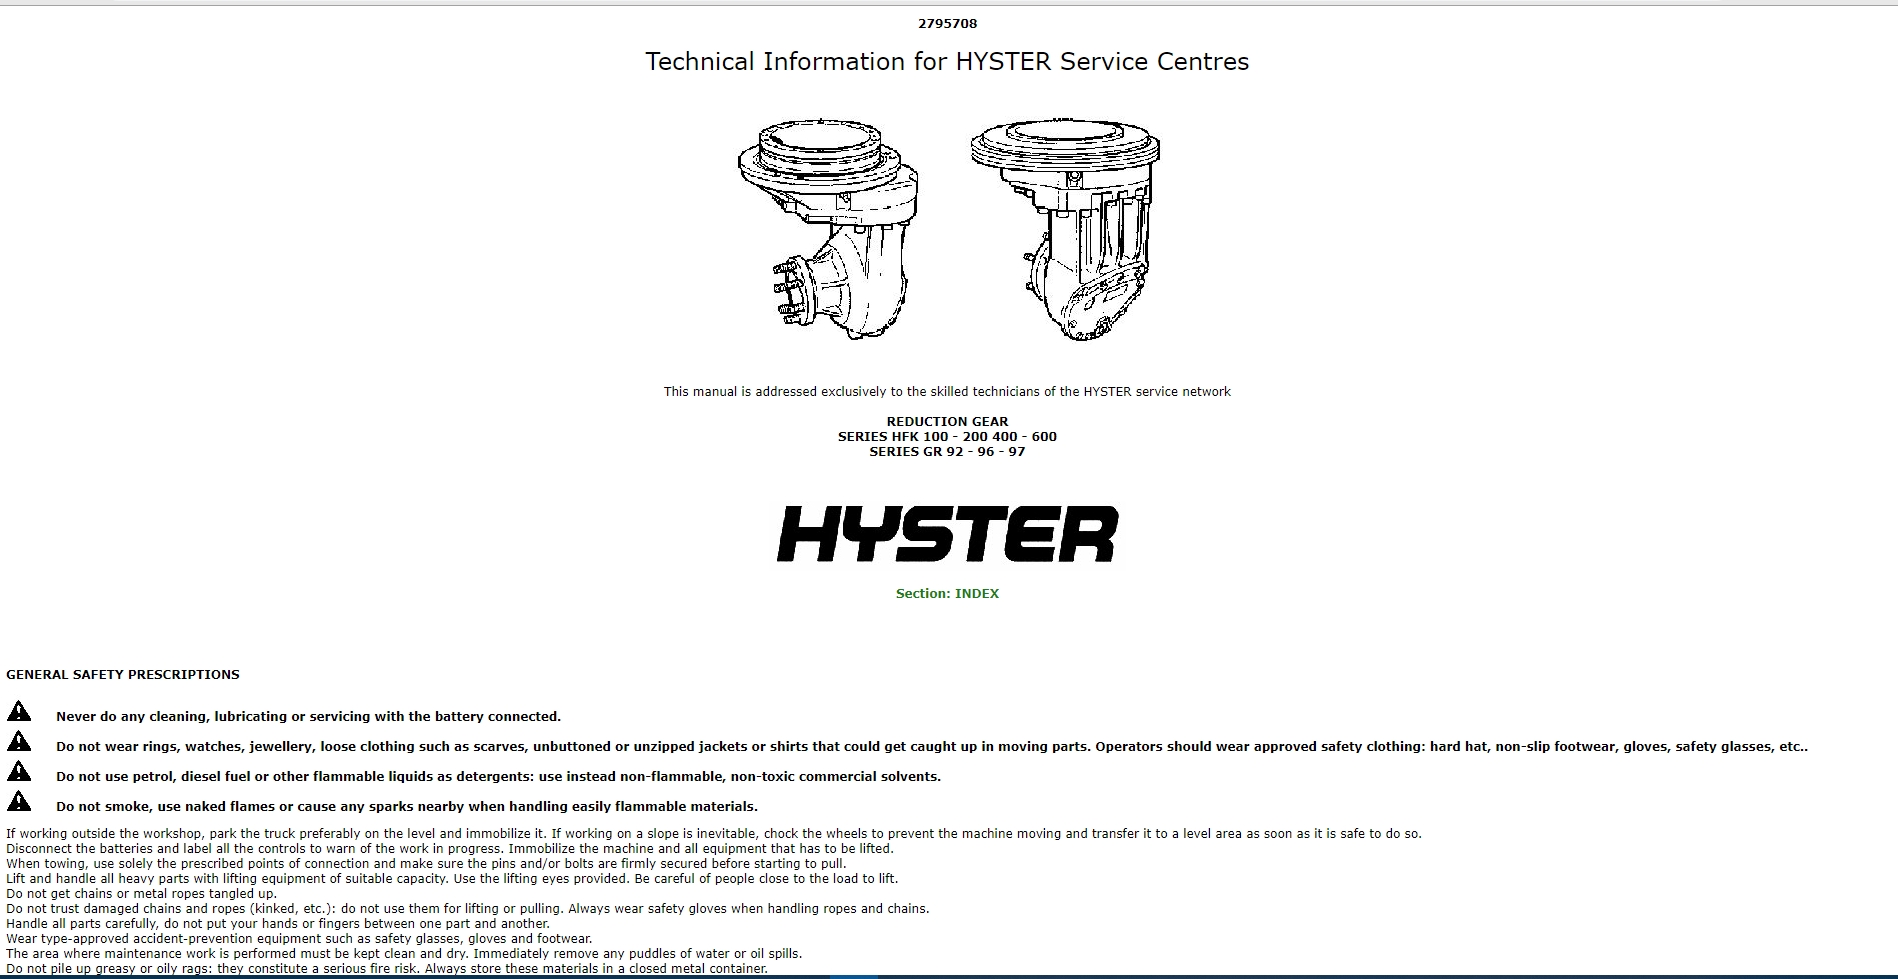Click the SERIES GR 92 - 96 - 97 line
The height and width of the screenshot is (979, 1898).
[946, 452]
